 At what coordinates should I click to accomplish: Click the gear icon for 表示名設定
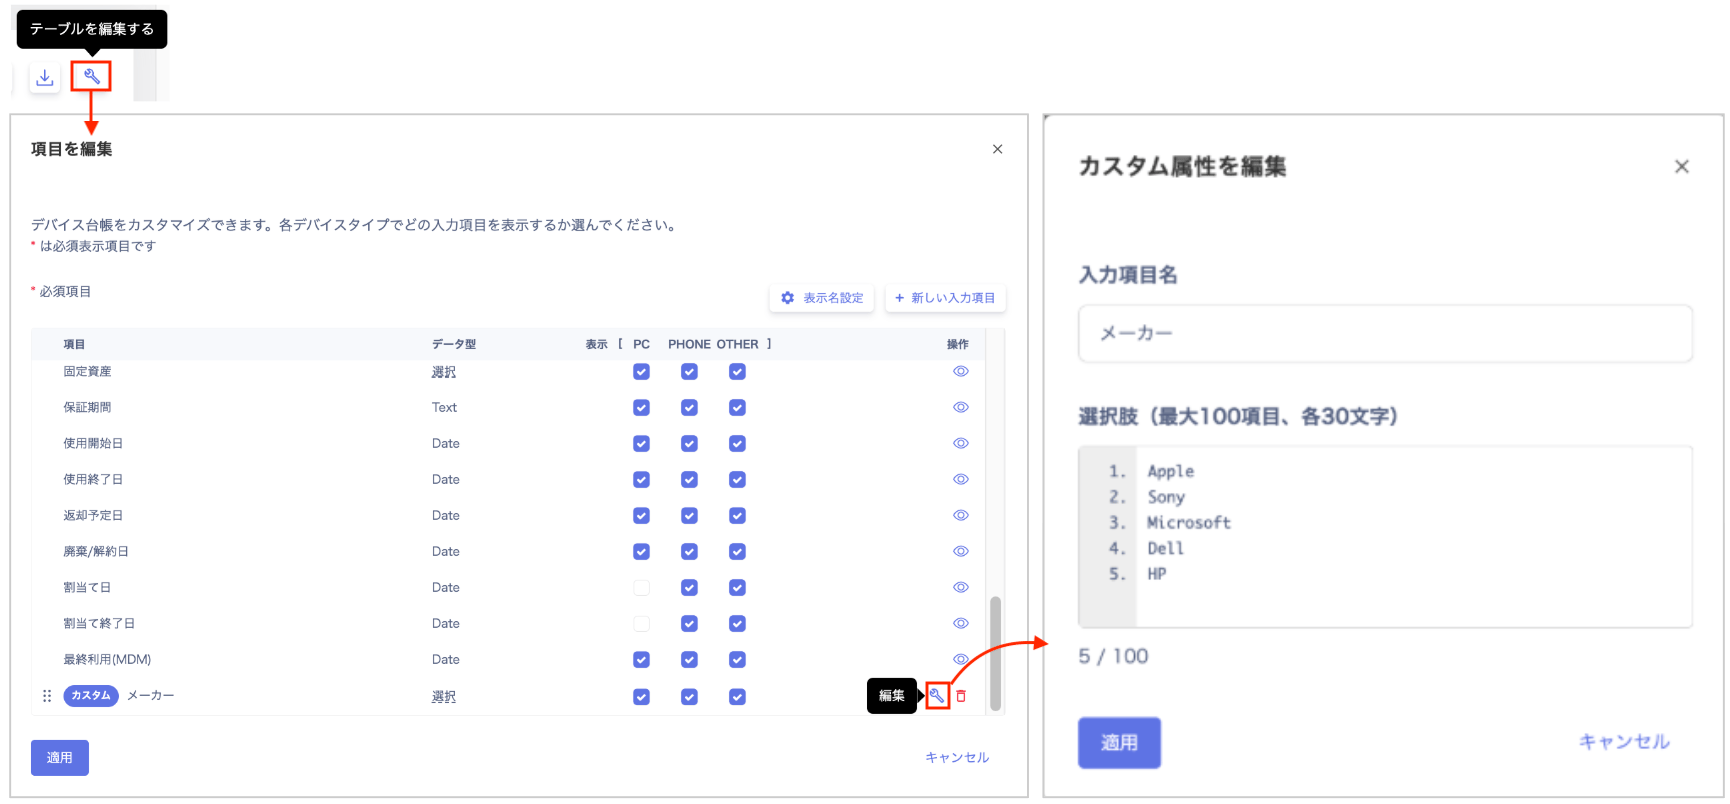(x=788, y=298)
